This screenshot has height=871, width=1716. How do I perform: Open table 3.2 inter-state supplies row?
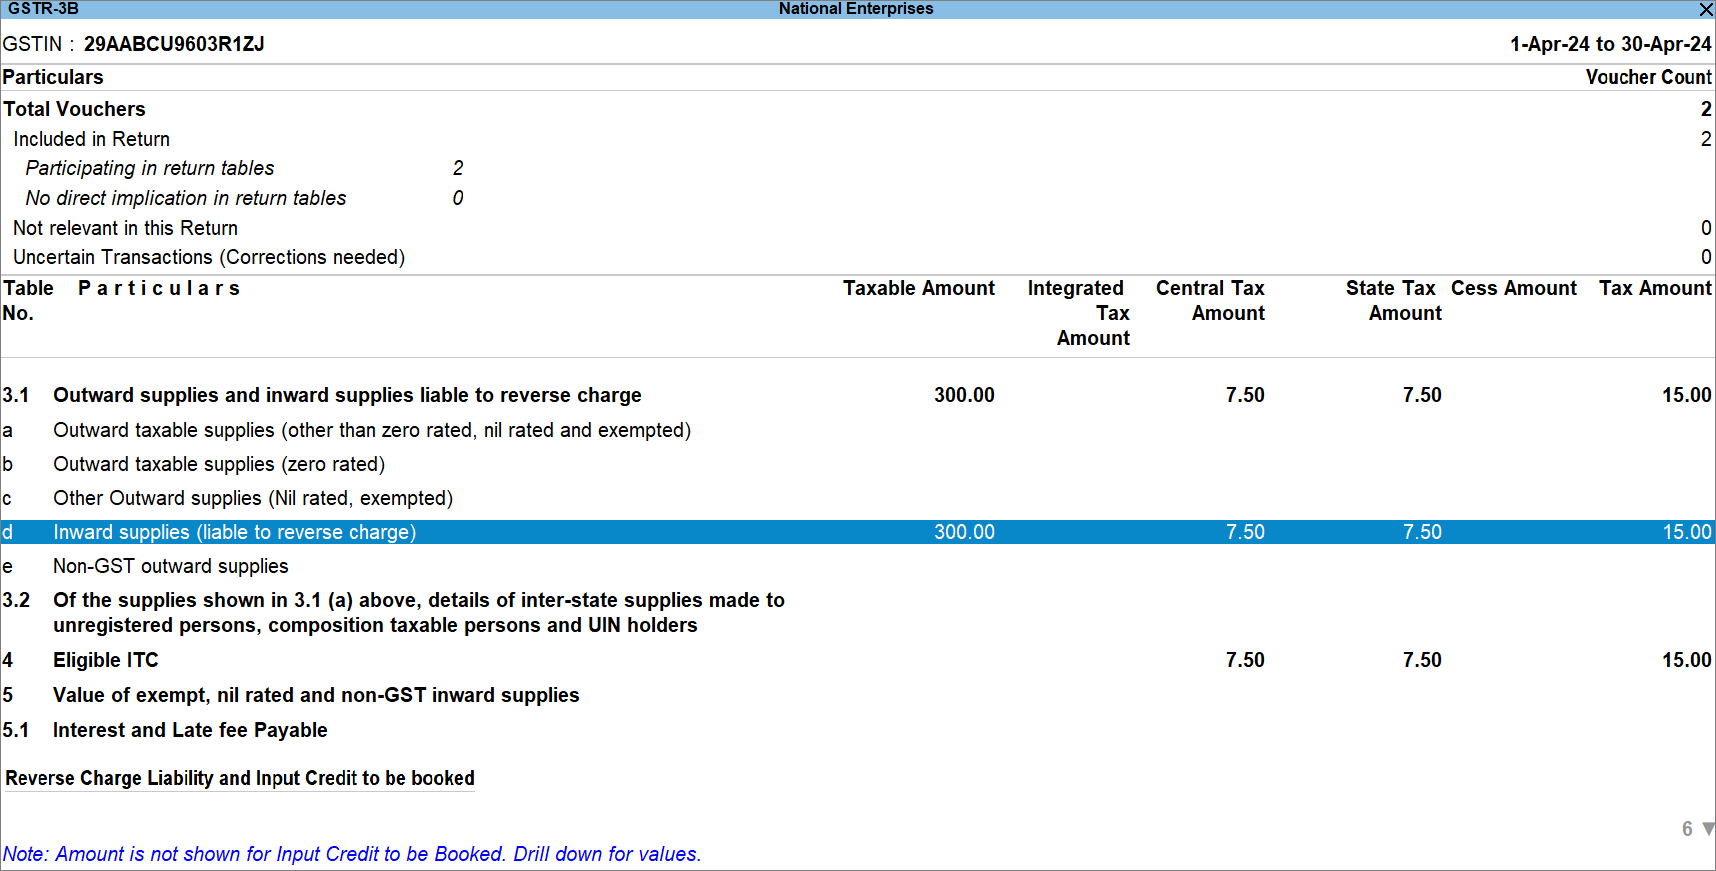pyautogui.click(x=418, y=612)
